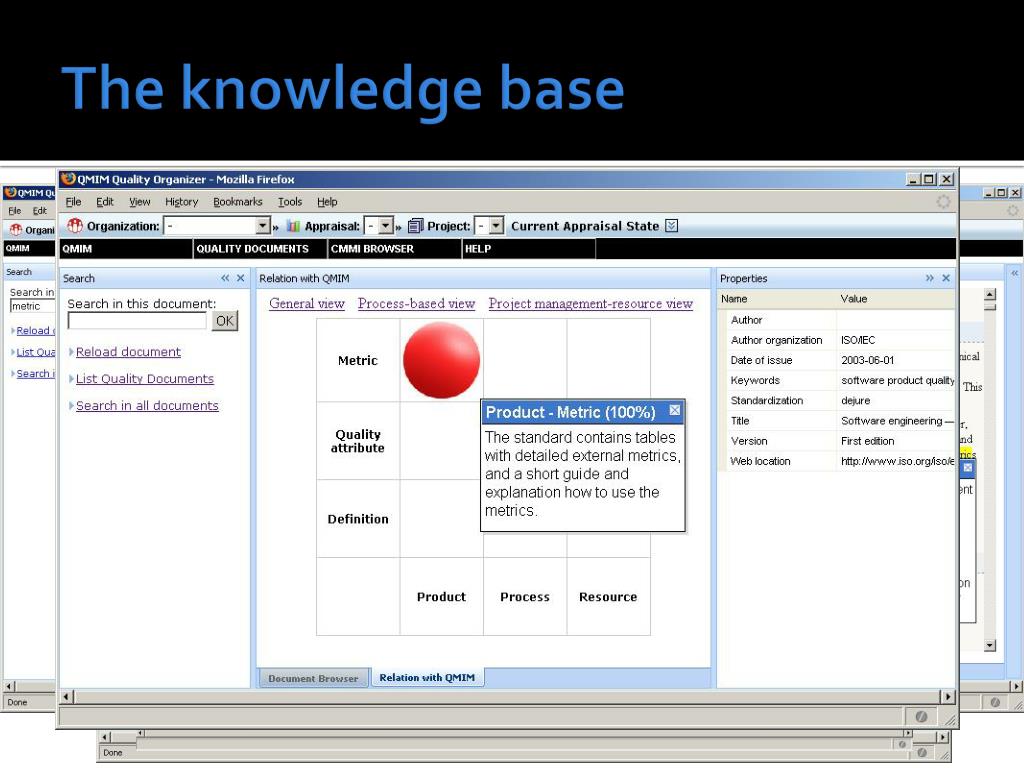1024x768 pixels.
Task: Open the View menu
Action: (x=140, y=202)
